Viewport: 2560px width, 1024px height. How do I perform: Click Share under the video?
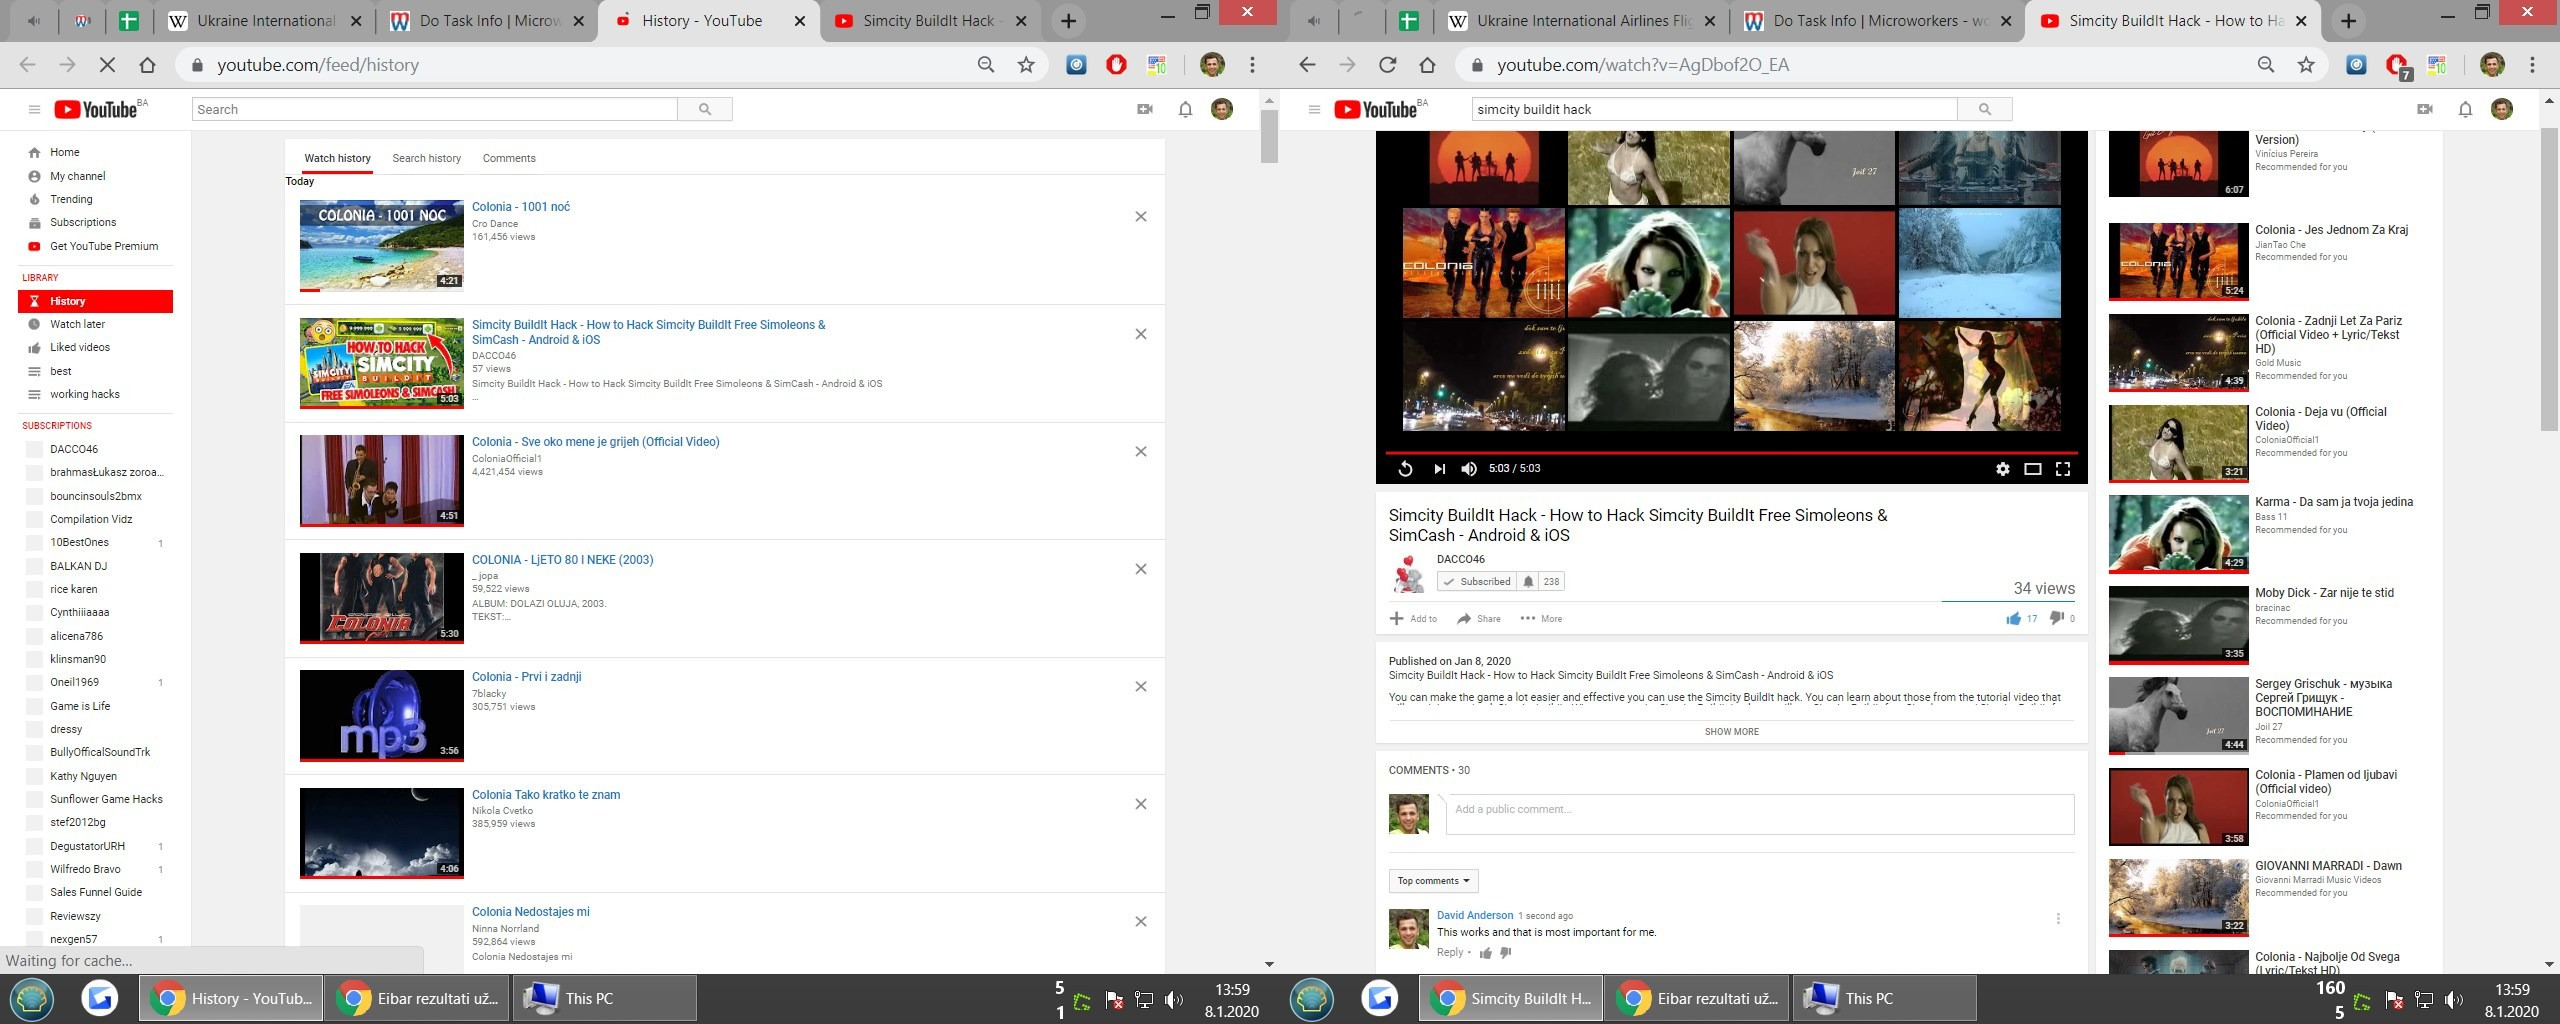pyautogui.click(x=1479, y=619)
